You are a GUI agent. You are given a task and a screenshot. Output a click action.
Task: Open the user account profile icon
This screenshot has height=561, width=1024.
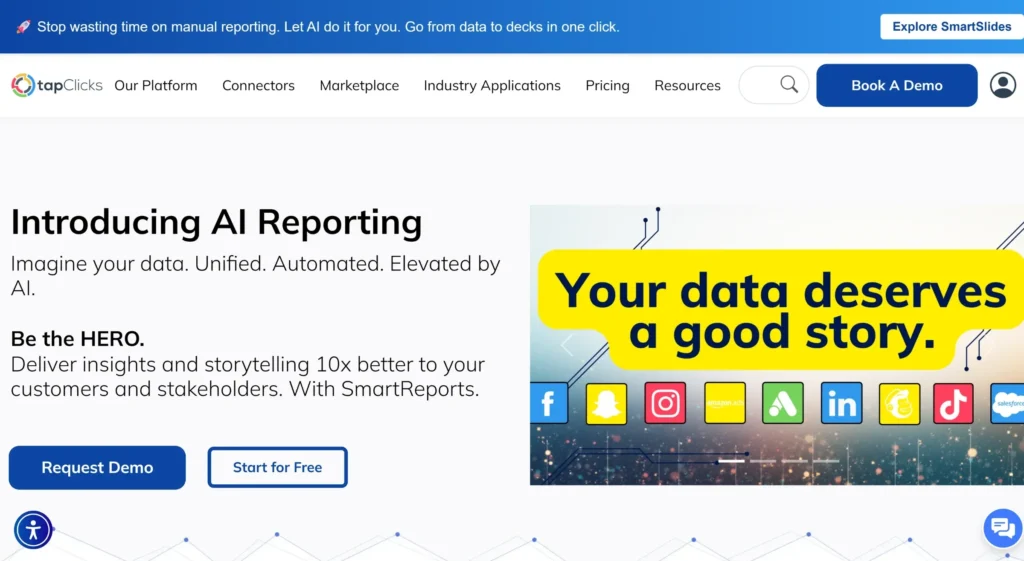coord(1002,85)
